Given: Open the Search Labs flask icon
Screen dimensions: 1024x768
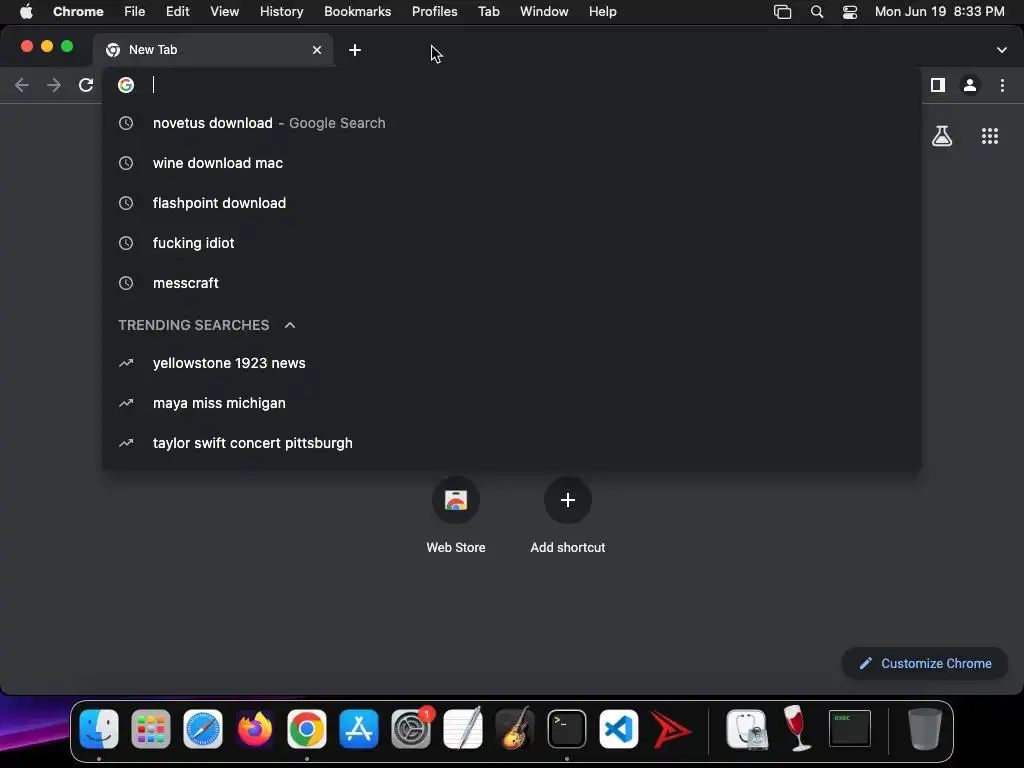Looking at the screenshot, I should coord(942,136).
